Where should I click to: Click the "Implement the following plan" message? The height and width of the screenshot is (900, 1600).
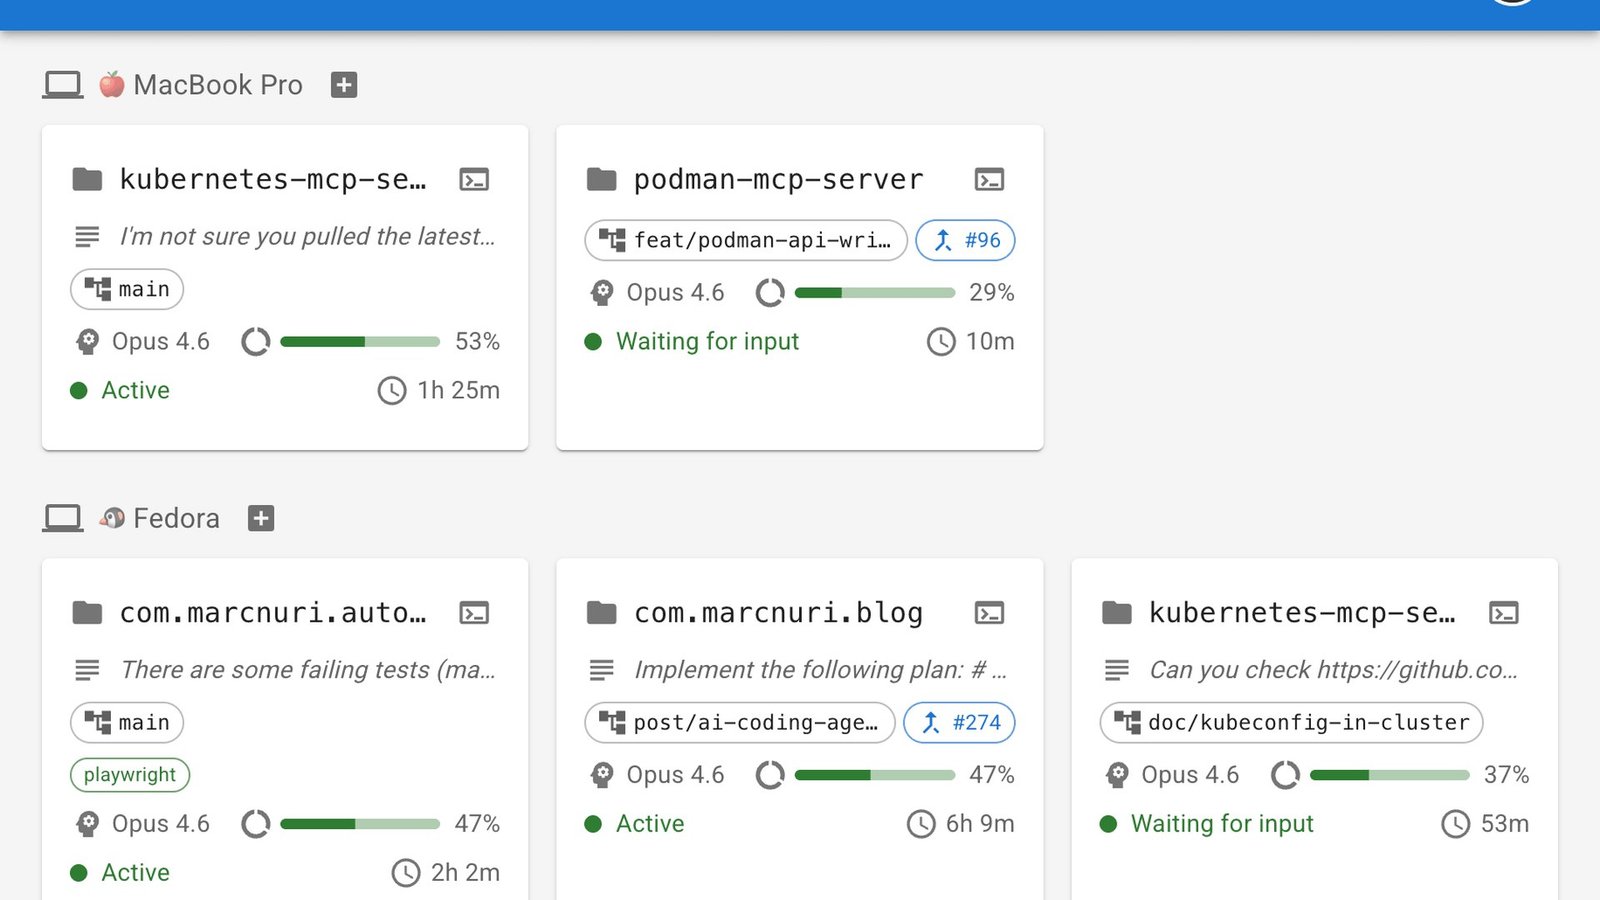pyautogui.click(x=820, y=670)
